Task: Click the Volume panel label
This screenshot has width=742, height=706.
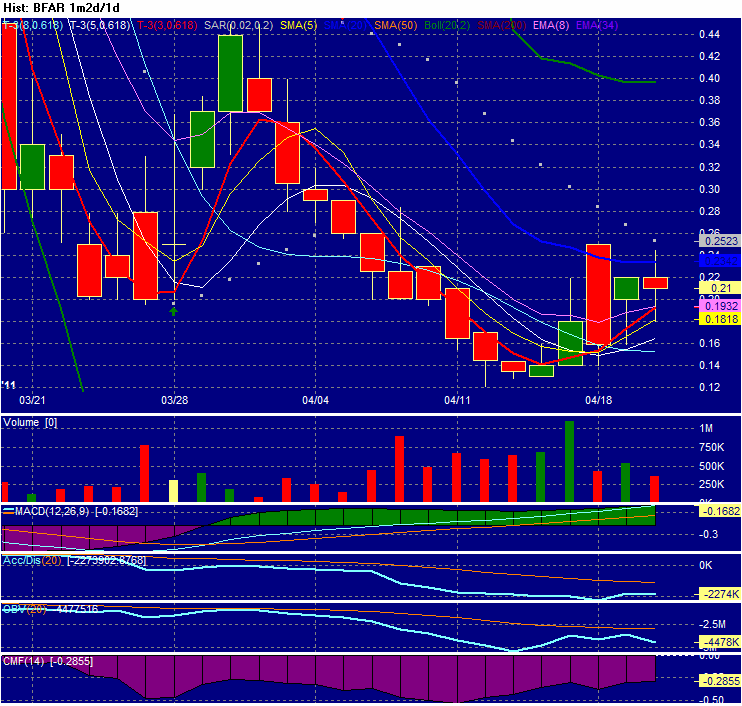Action: coord(30,423)
